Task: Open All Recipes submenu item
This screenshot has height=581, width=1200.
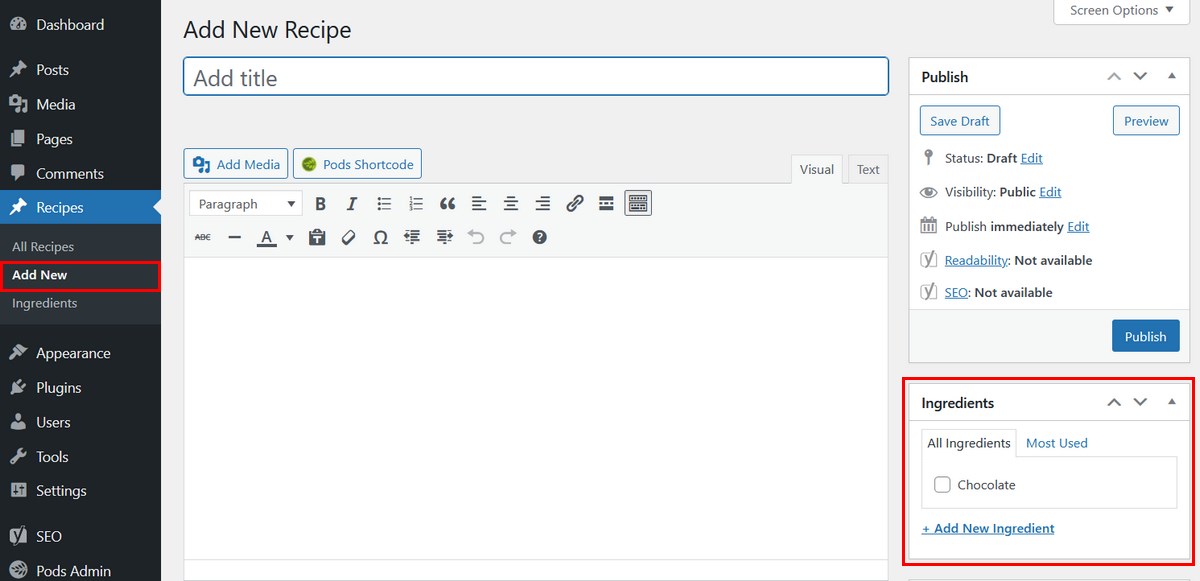Action: pyautogui.click(x=43, y=246)
